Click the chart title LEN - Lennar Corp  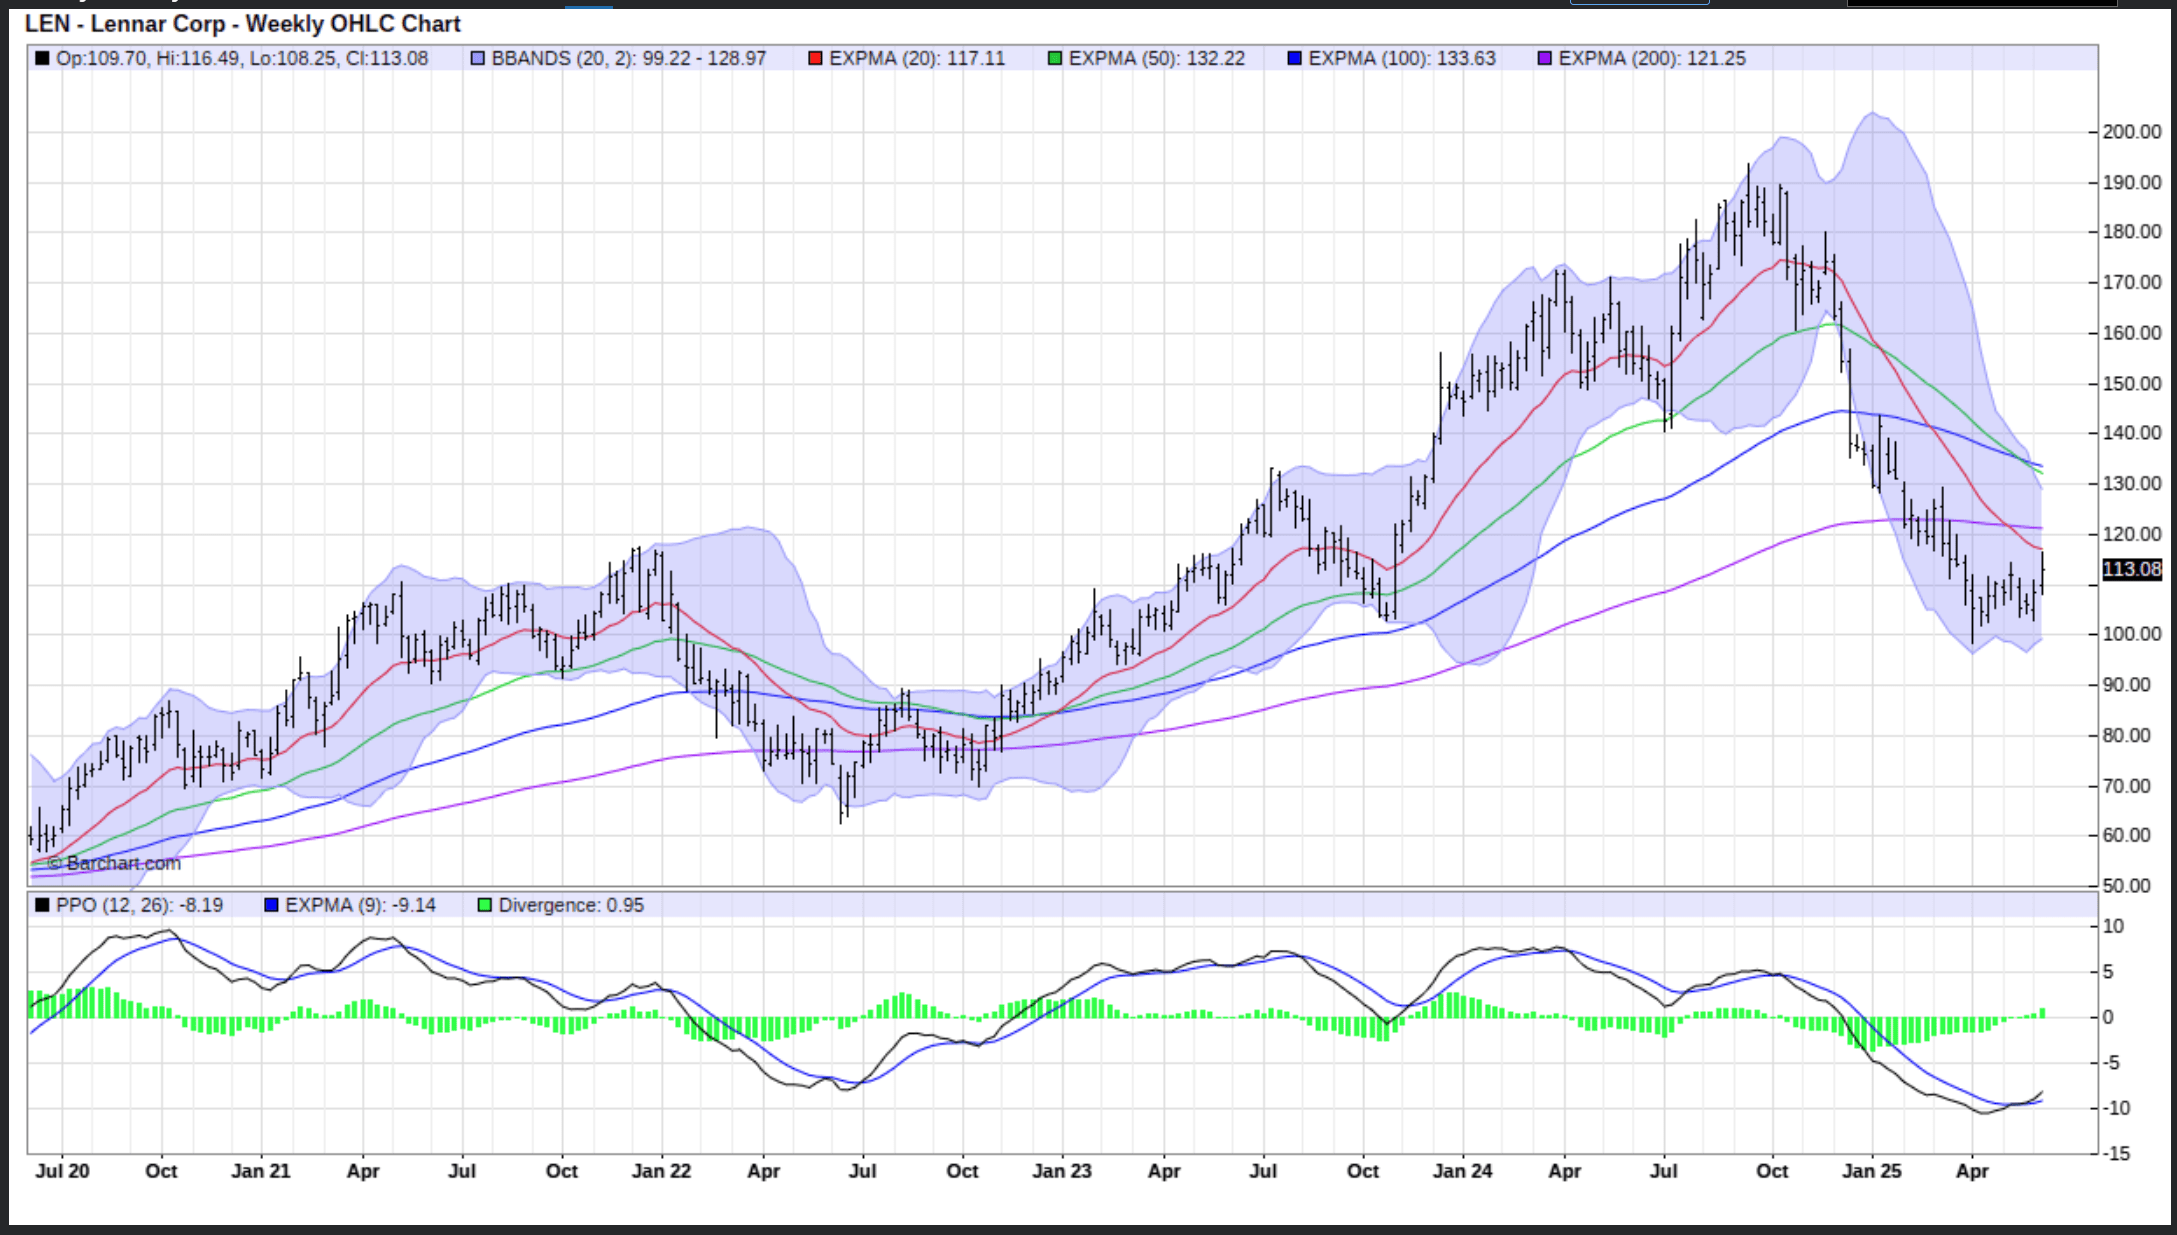(x=242, y=23)
